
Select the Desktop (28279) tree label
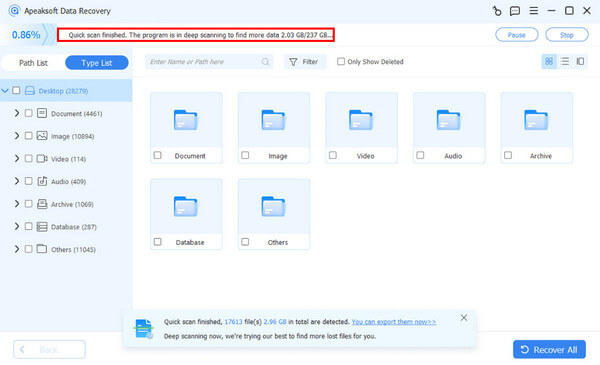point(64,91)
